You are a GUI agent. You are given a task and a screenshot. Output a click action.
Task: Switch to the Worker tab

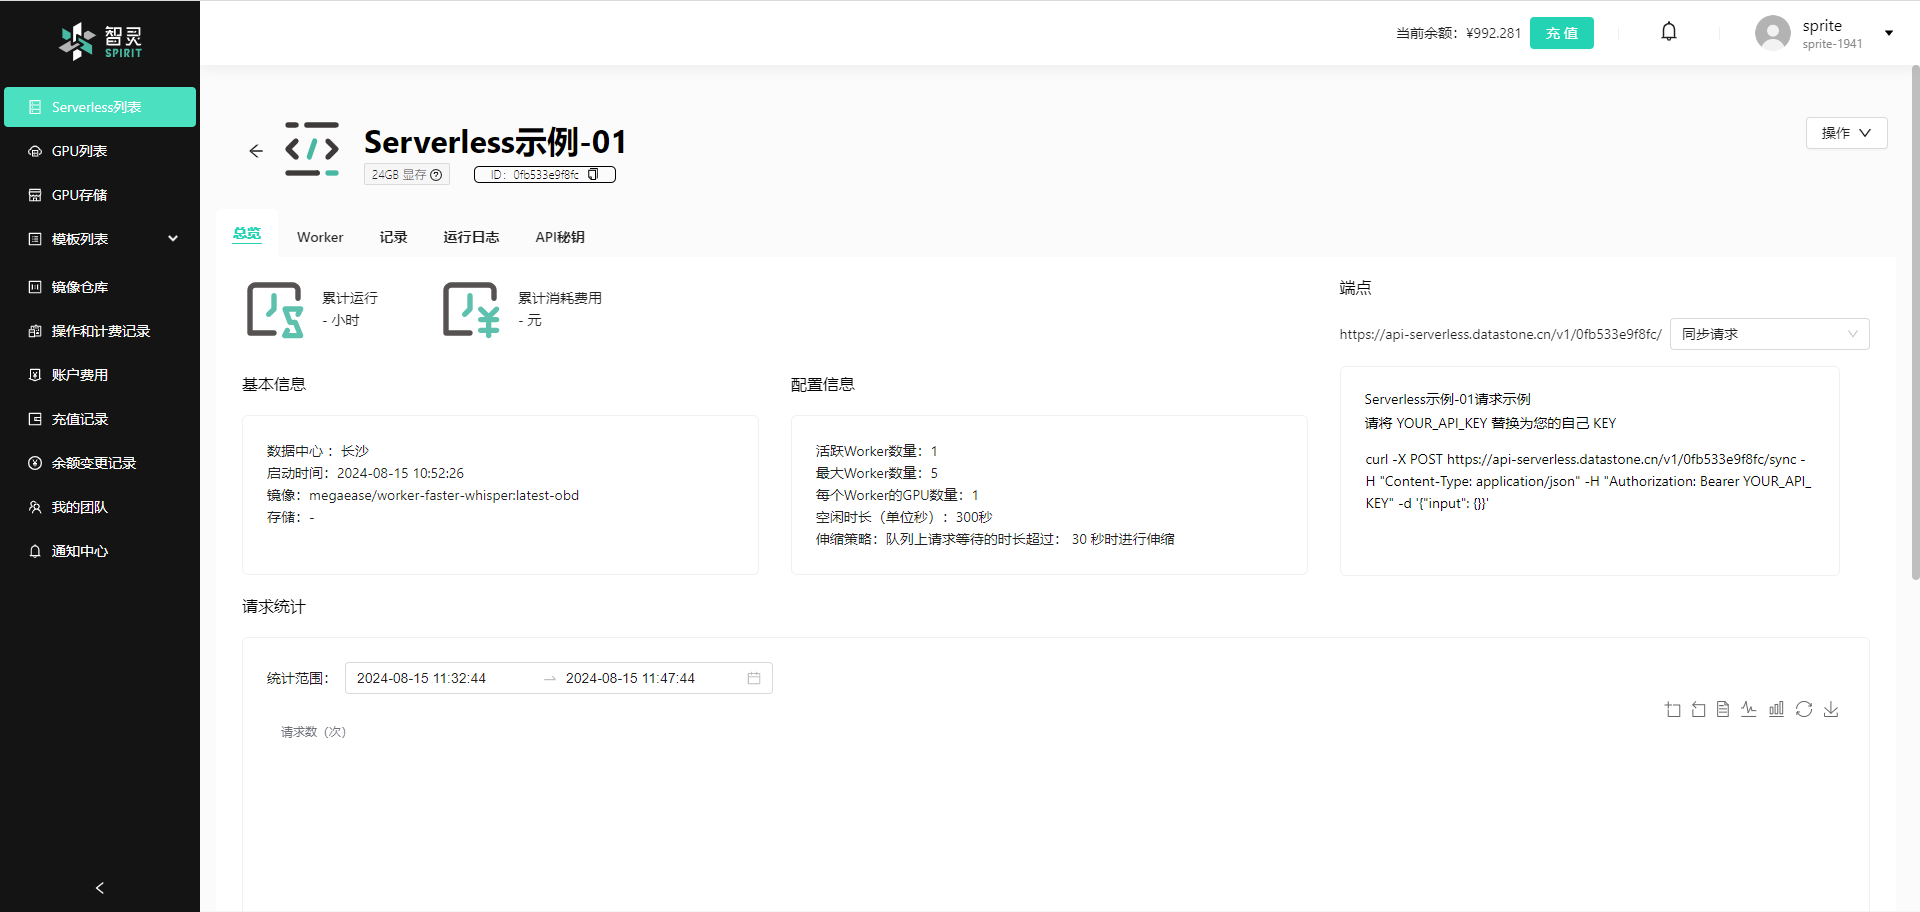click(x=320, y=237)
